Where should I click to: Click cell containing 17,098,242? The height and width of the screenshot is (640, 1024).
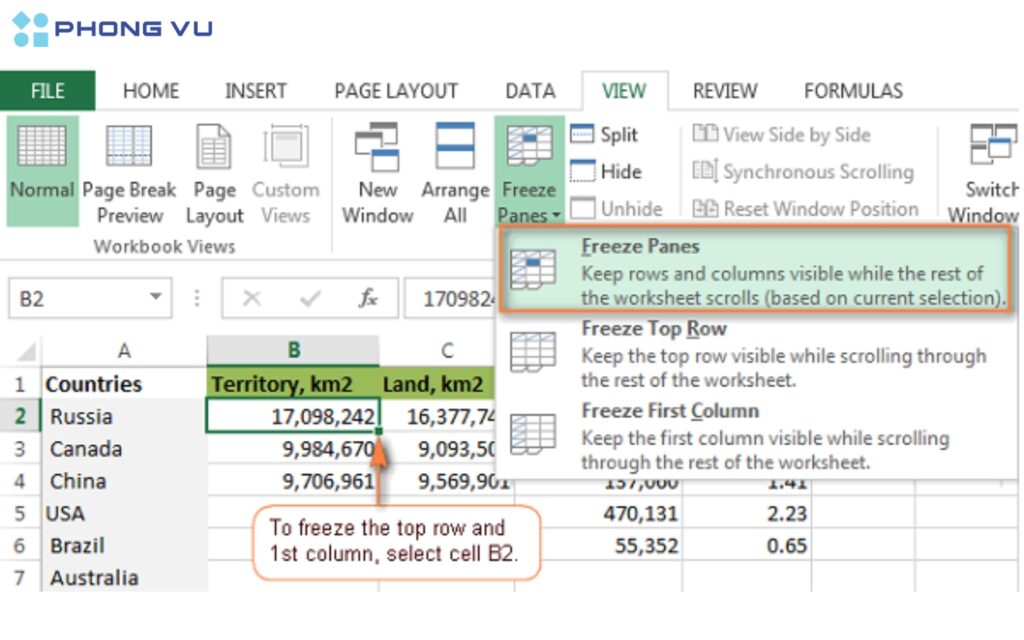[293, 416]
